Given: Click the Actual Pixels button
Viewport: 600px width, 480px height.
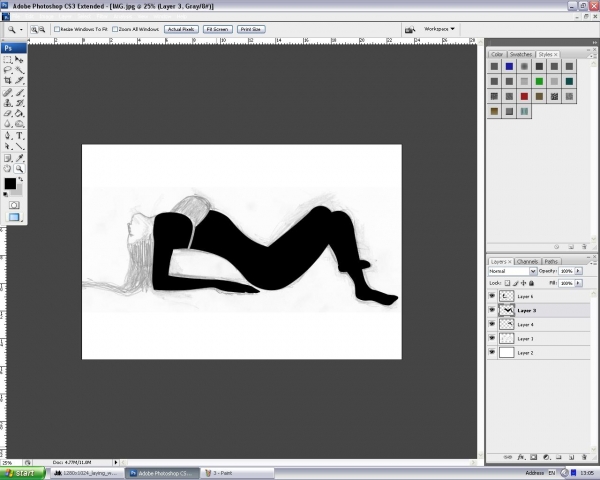Looking at the screenshot, I should point(181,29).
